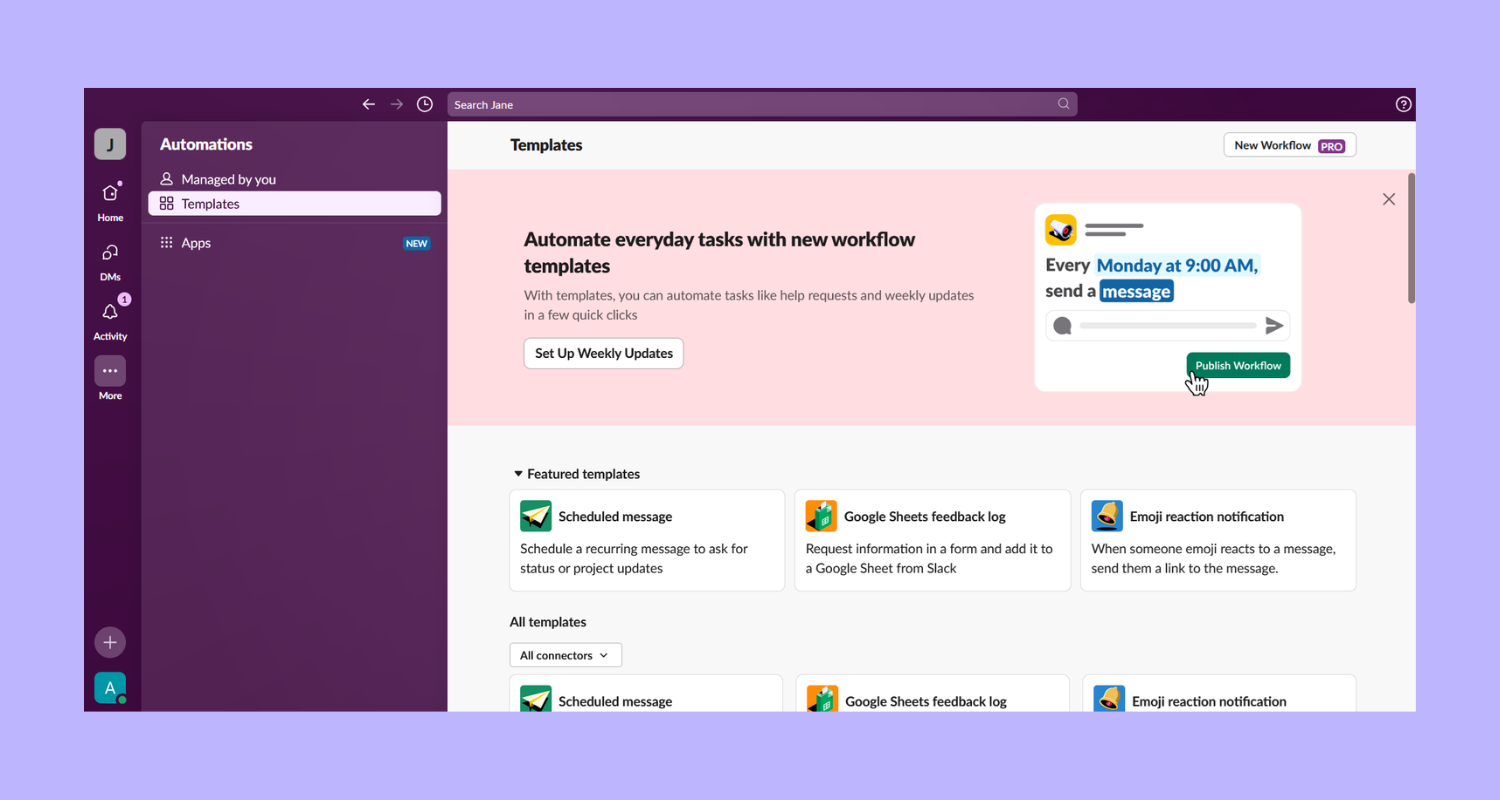
Task: Click the Templates page title
Action: 546,145
